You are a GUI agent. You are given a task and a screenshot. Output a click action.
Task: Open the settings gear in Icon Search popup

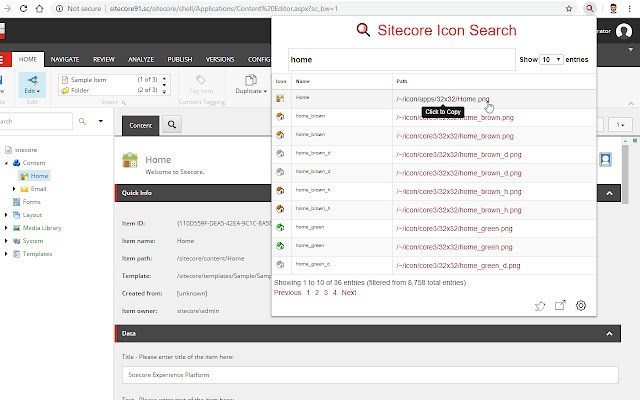click(581, 305)
